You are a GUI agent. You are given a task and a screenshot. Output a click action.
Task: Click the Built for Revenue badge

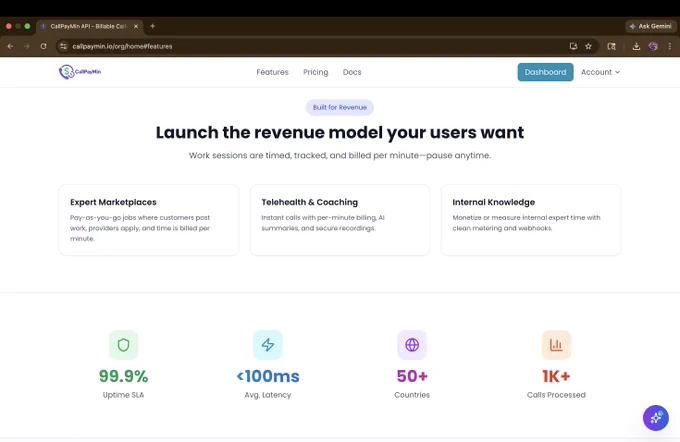(x=340, y=107)
